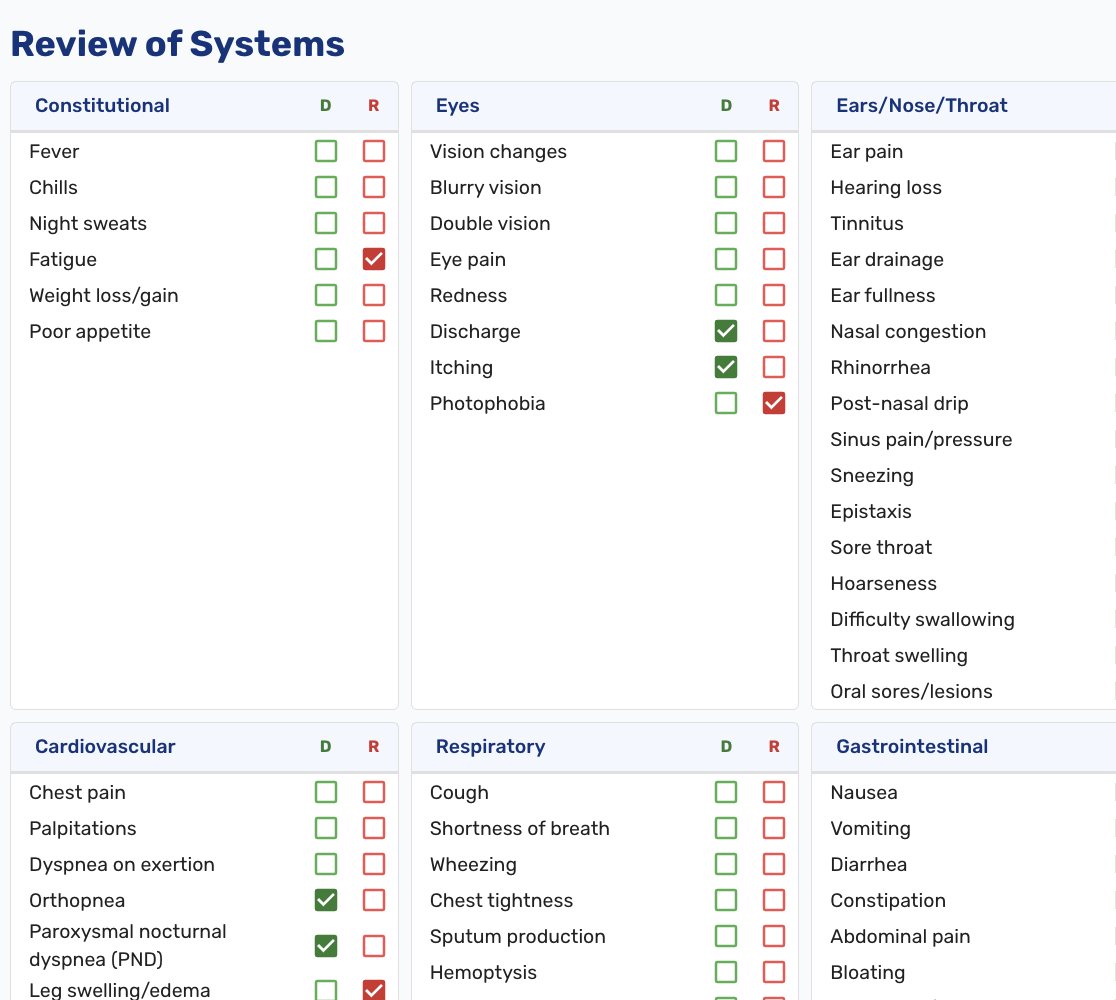
Task: Mark Blurry vision as denied
Action: (x=726, y=187)
